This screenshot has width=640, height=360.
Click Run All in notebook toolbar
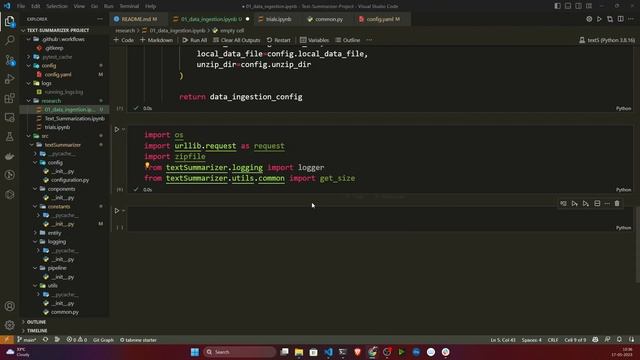click(195, 40)
